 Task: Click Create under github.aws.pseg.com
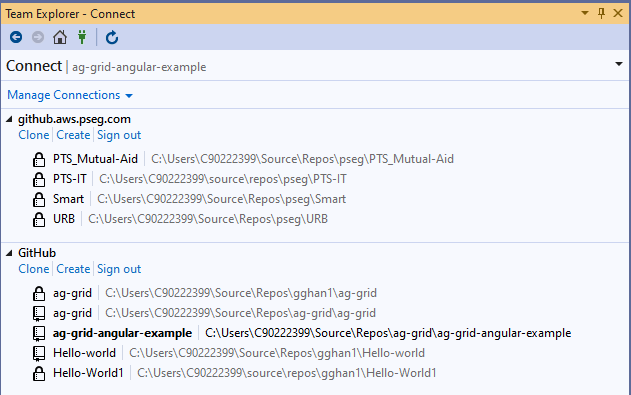point(73,135)
